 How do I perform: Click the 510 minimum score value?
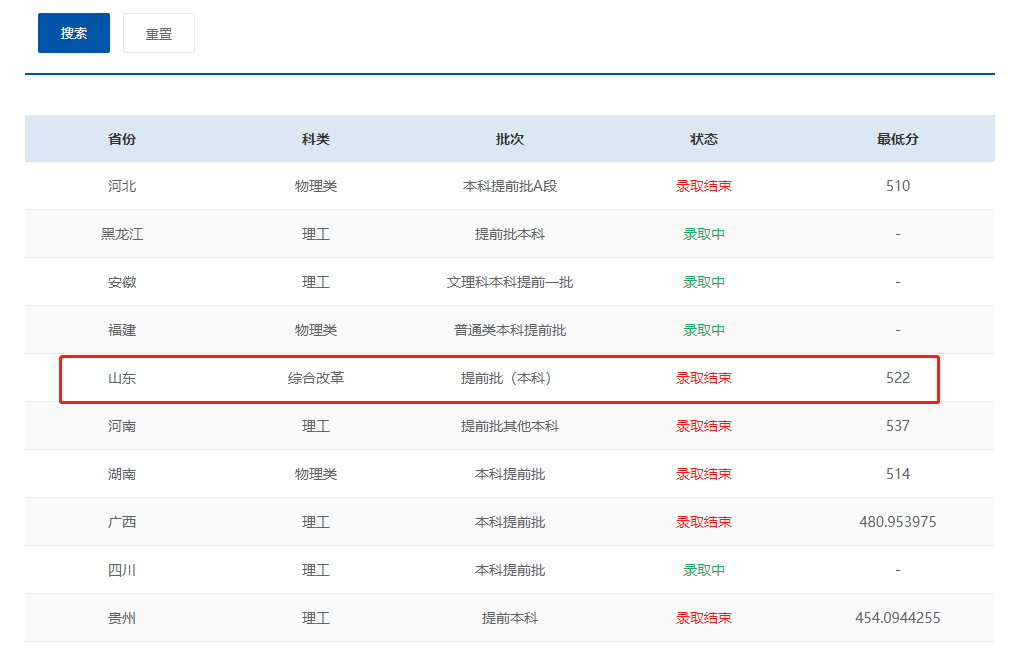tap(898, 186)
